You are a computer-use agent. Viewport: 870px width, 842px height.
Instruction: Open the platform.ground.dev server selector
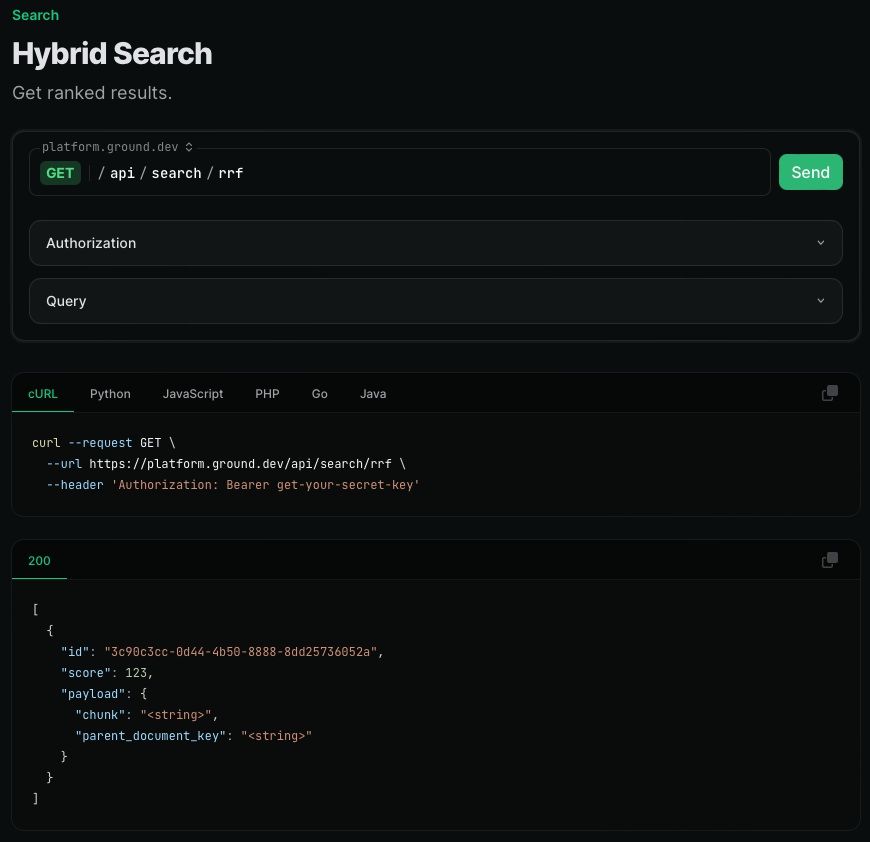tap(118, 147)
